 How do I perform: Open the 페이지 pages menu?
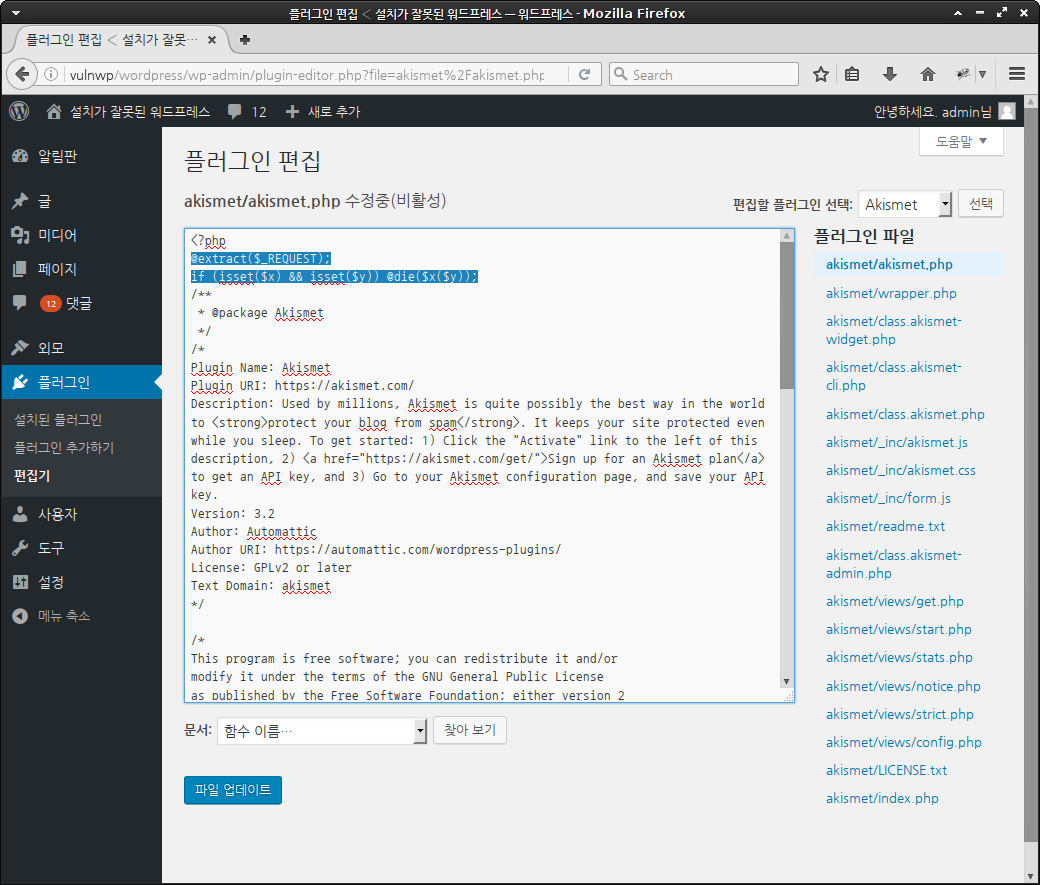pos(81,269)
